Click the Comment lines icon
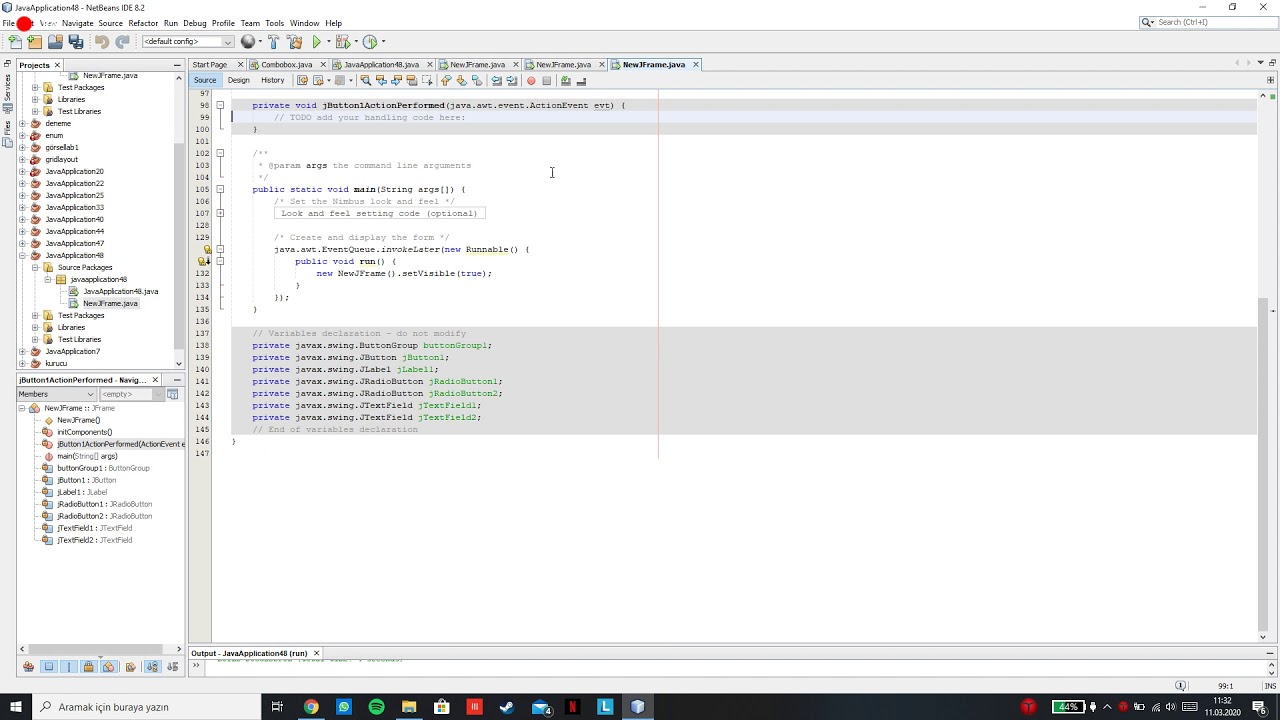The image size is (1280, 720). (x=565, y=81)
